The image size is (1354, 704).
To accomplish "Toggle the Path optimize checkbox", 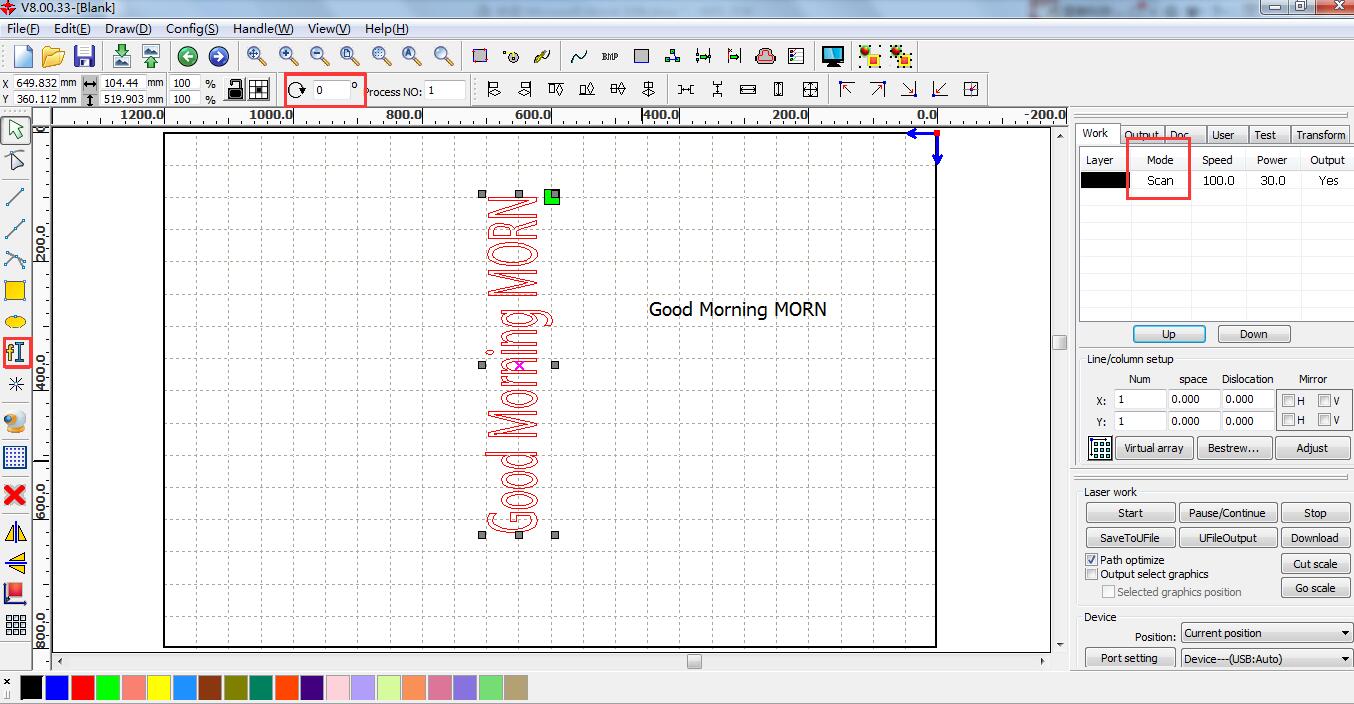I will (1092, 560).
